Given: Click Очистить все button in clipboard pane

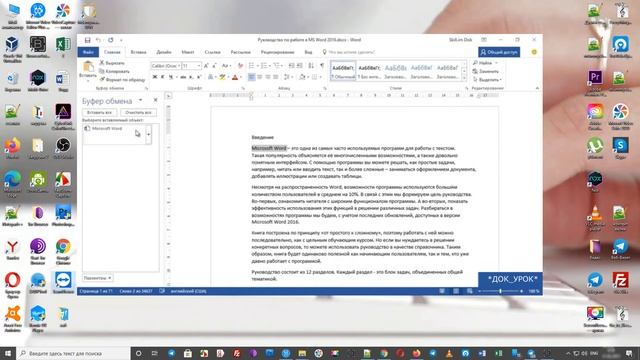Looking at the screenshot, I should [x=138, y=112].
